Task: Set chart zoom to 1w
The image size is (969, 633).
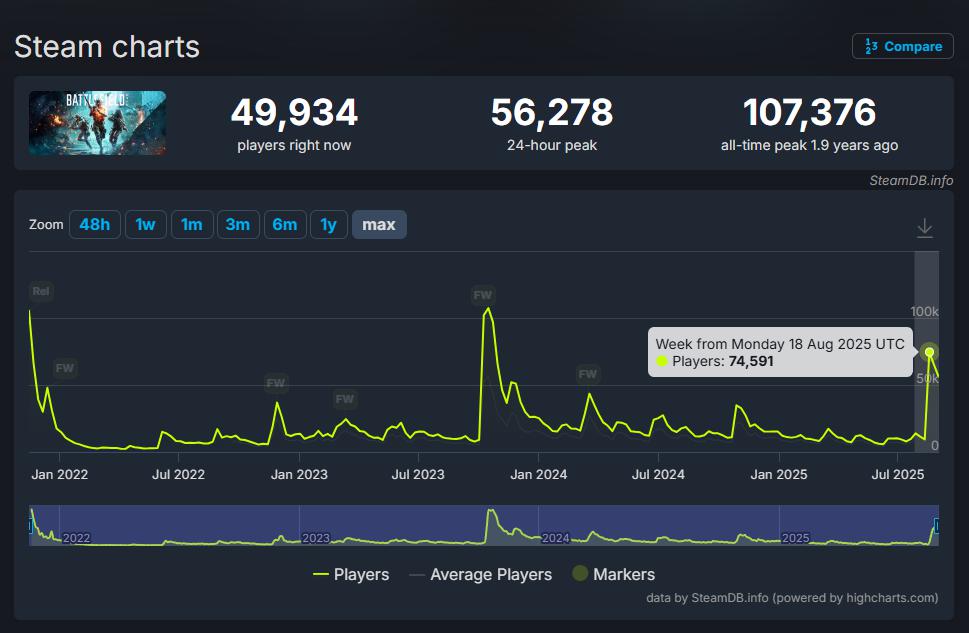Action: (x=145, y=224)
